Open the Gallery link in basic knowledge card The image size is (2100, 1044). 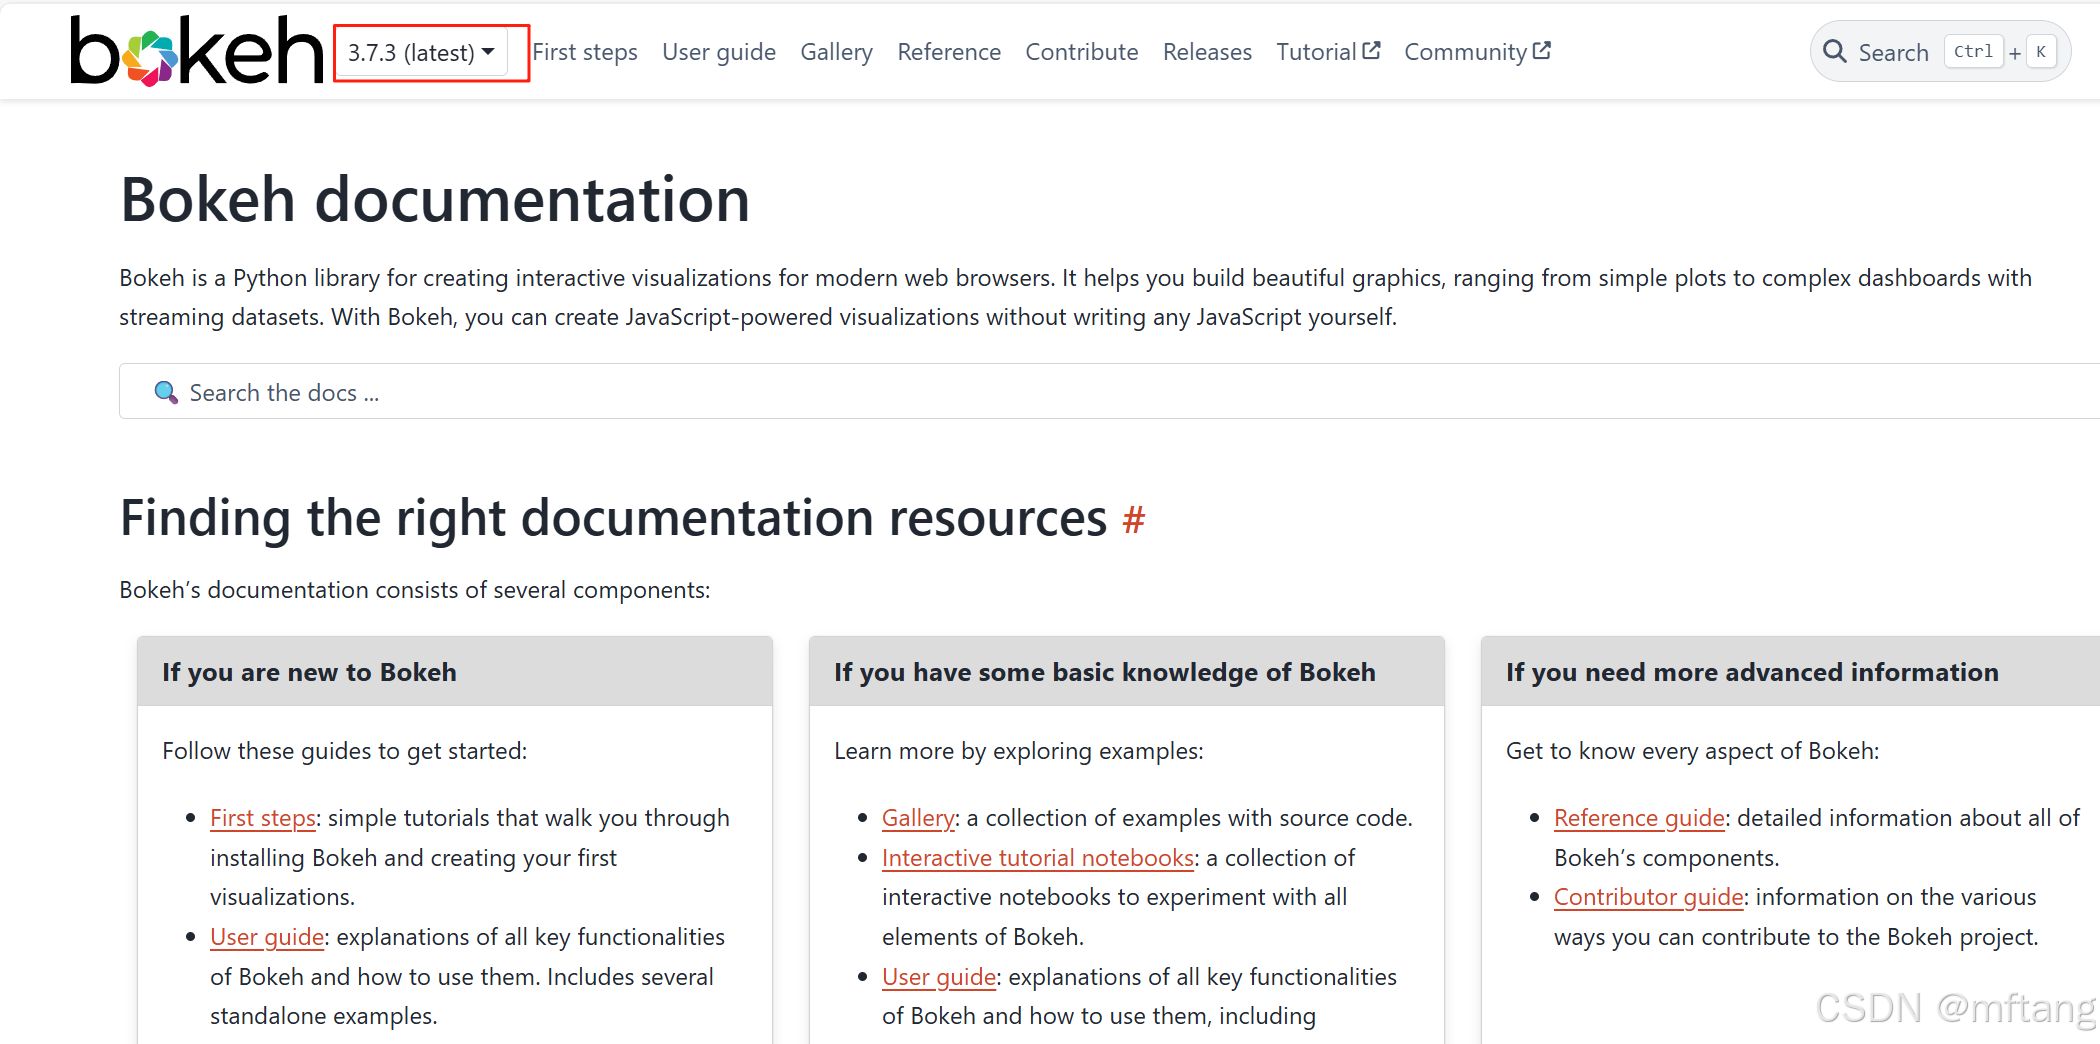tap(918, 818)
